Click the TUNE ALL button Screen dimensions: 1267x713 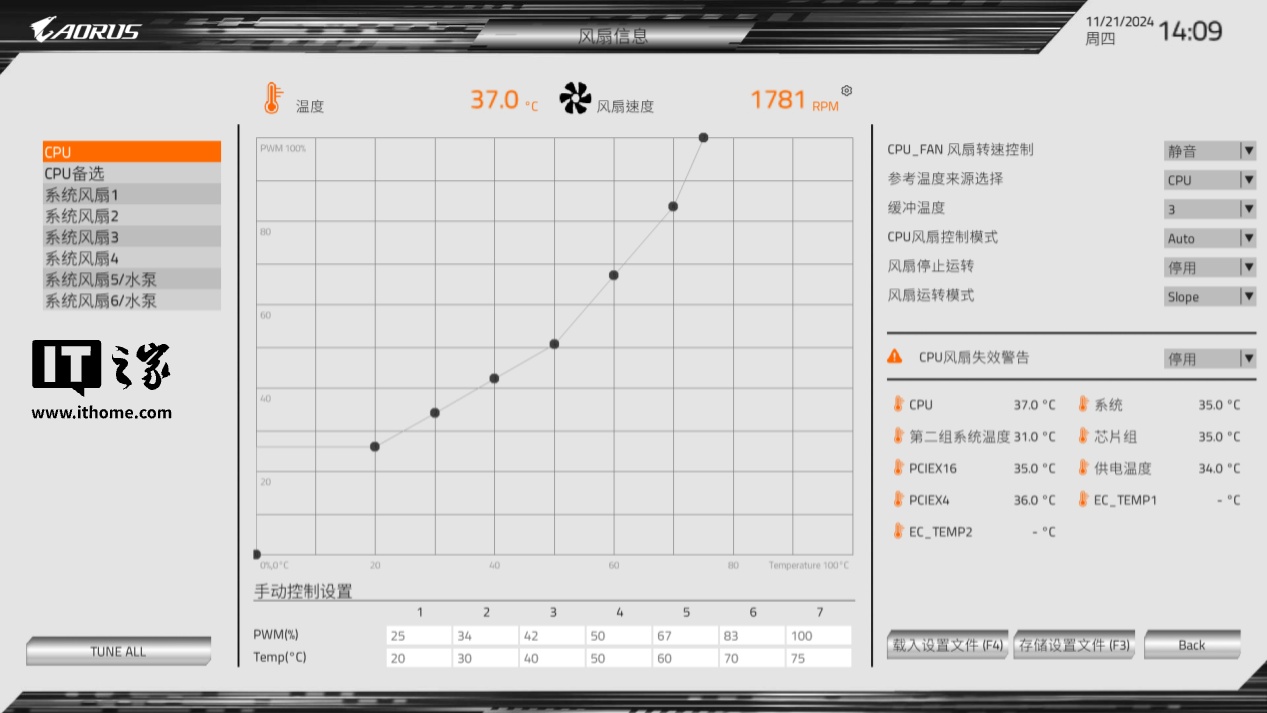click(x=118, y=651)
